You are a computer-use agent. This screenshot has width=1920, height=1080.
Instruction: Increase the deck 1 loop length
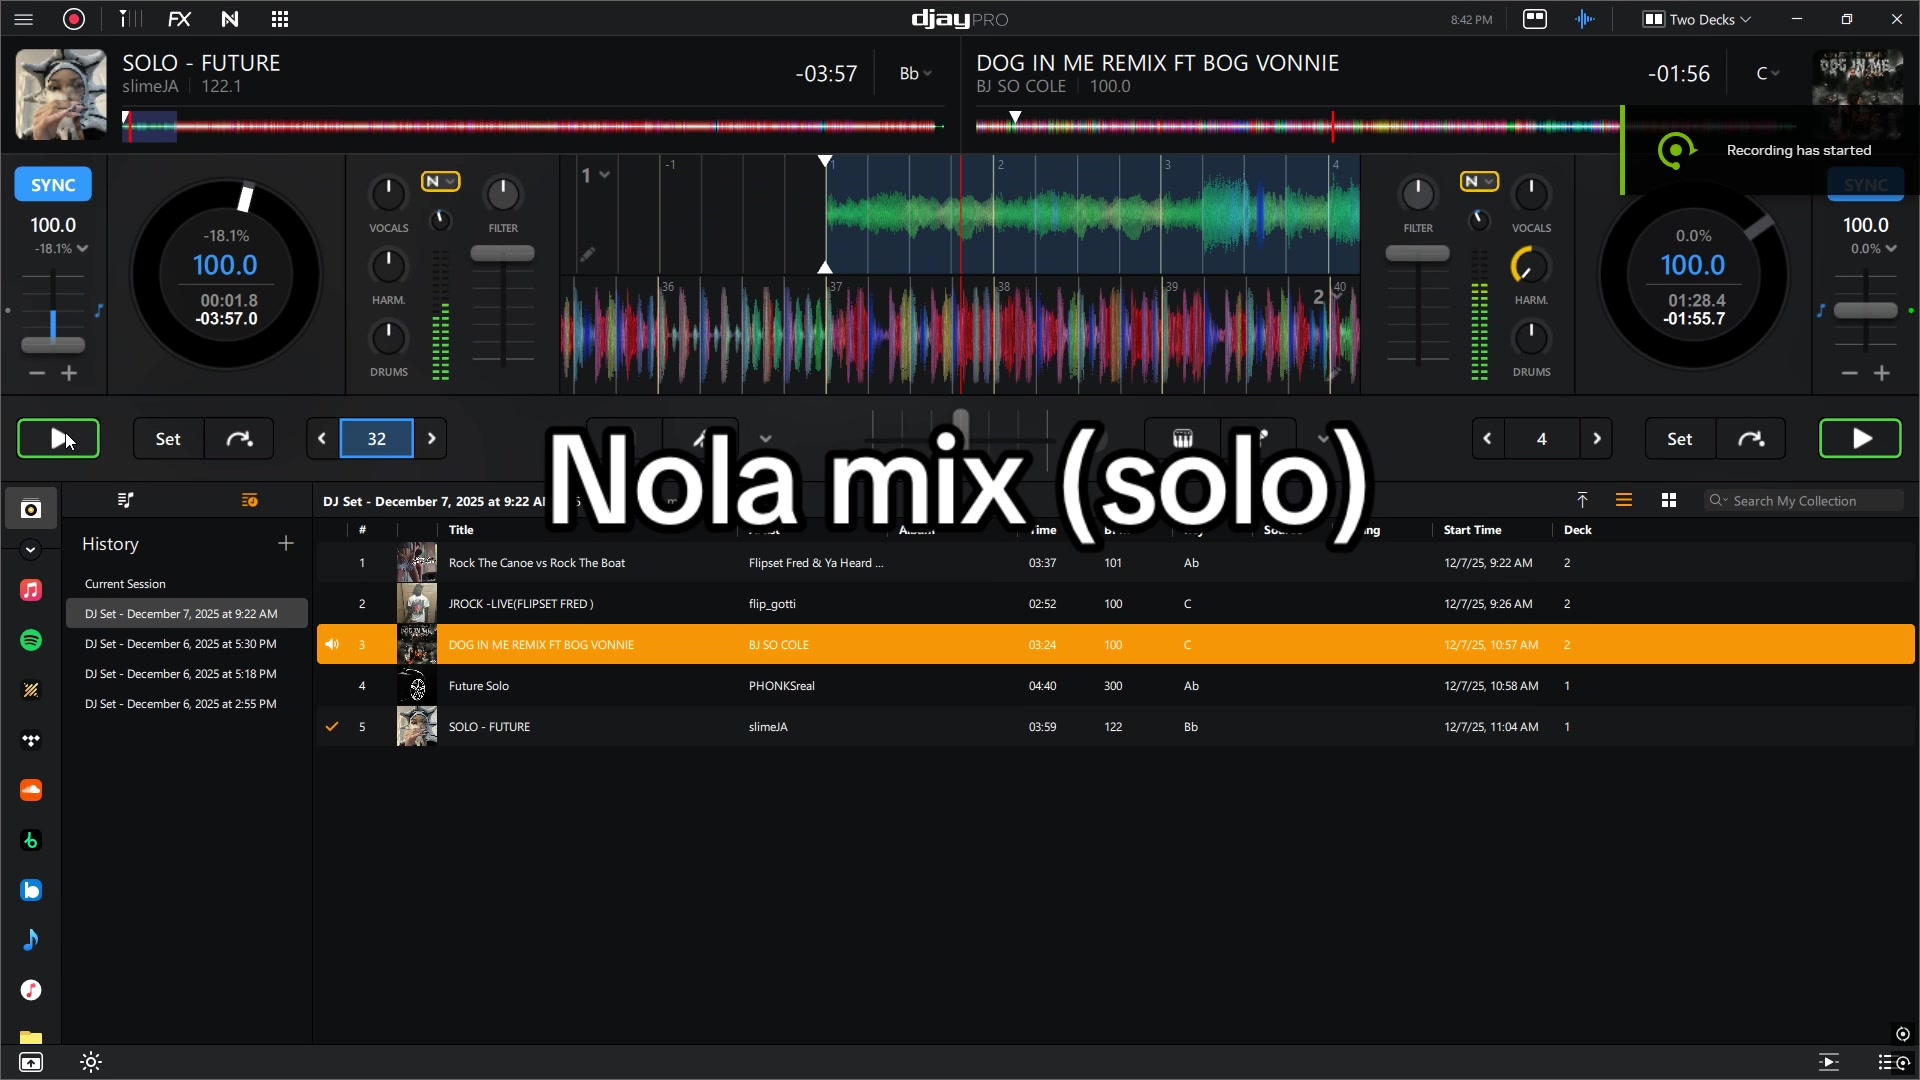coord(431,438)
